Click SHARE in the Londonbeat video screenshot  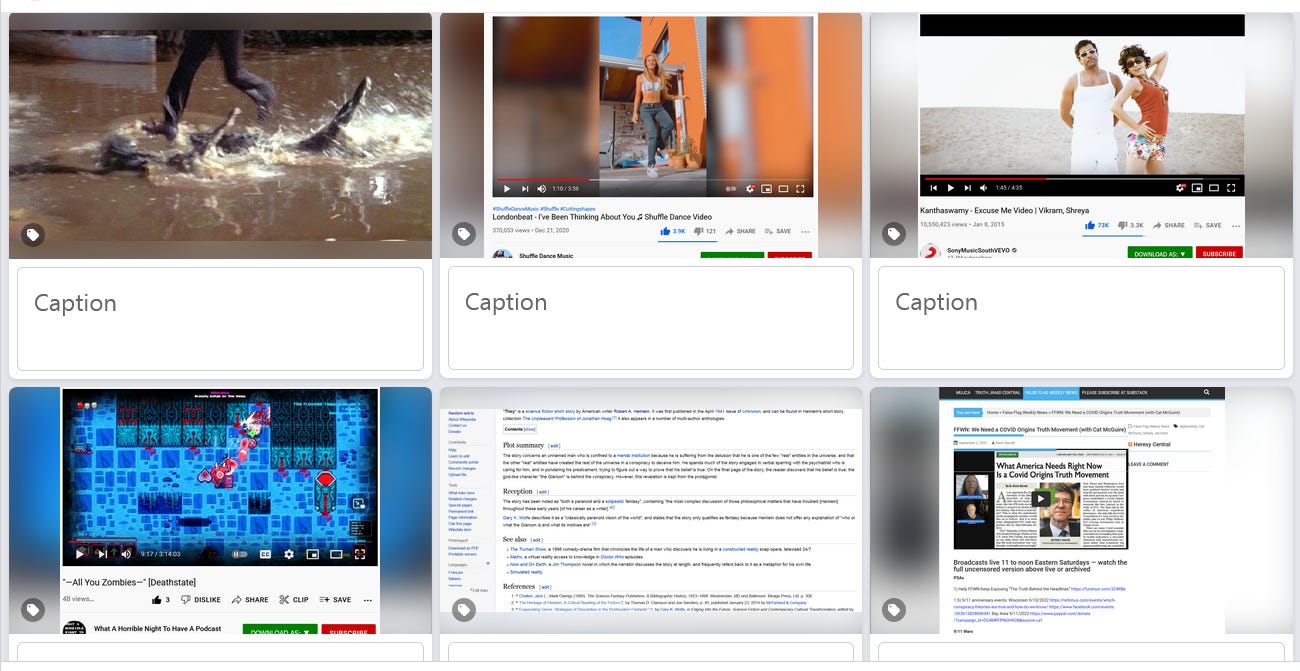[741, 231]
